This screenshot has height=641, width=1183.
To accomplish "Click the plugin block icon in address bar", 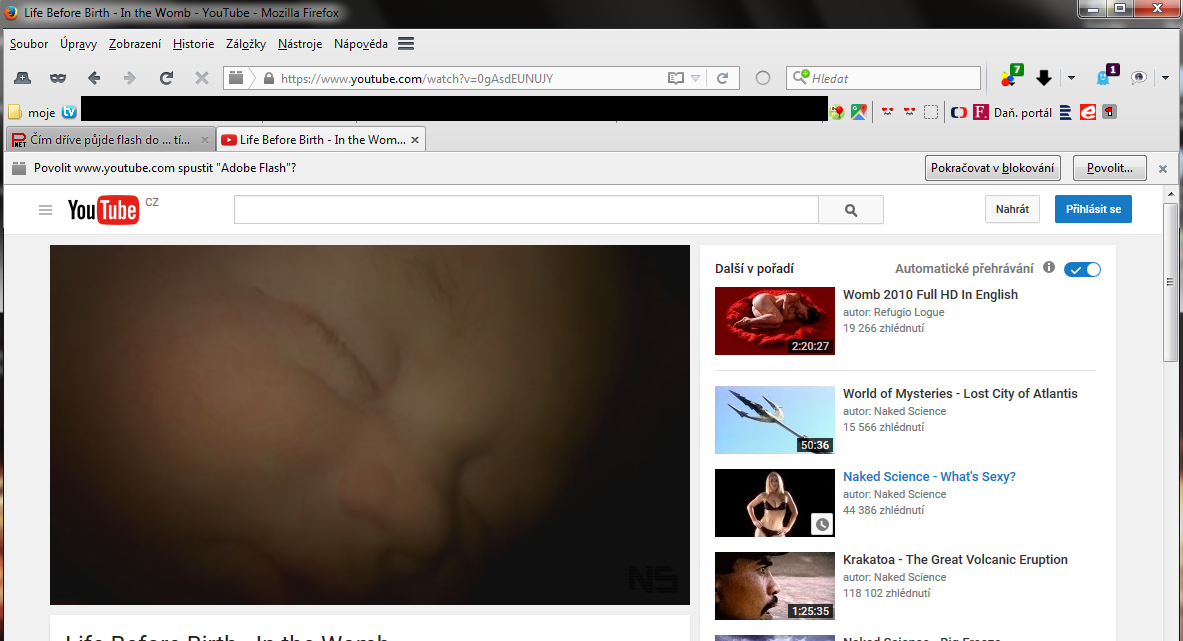I will [236, 78].
